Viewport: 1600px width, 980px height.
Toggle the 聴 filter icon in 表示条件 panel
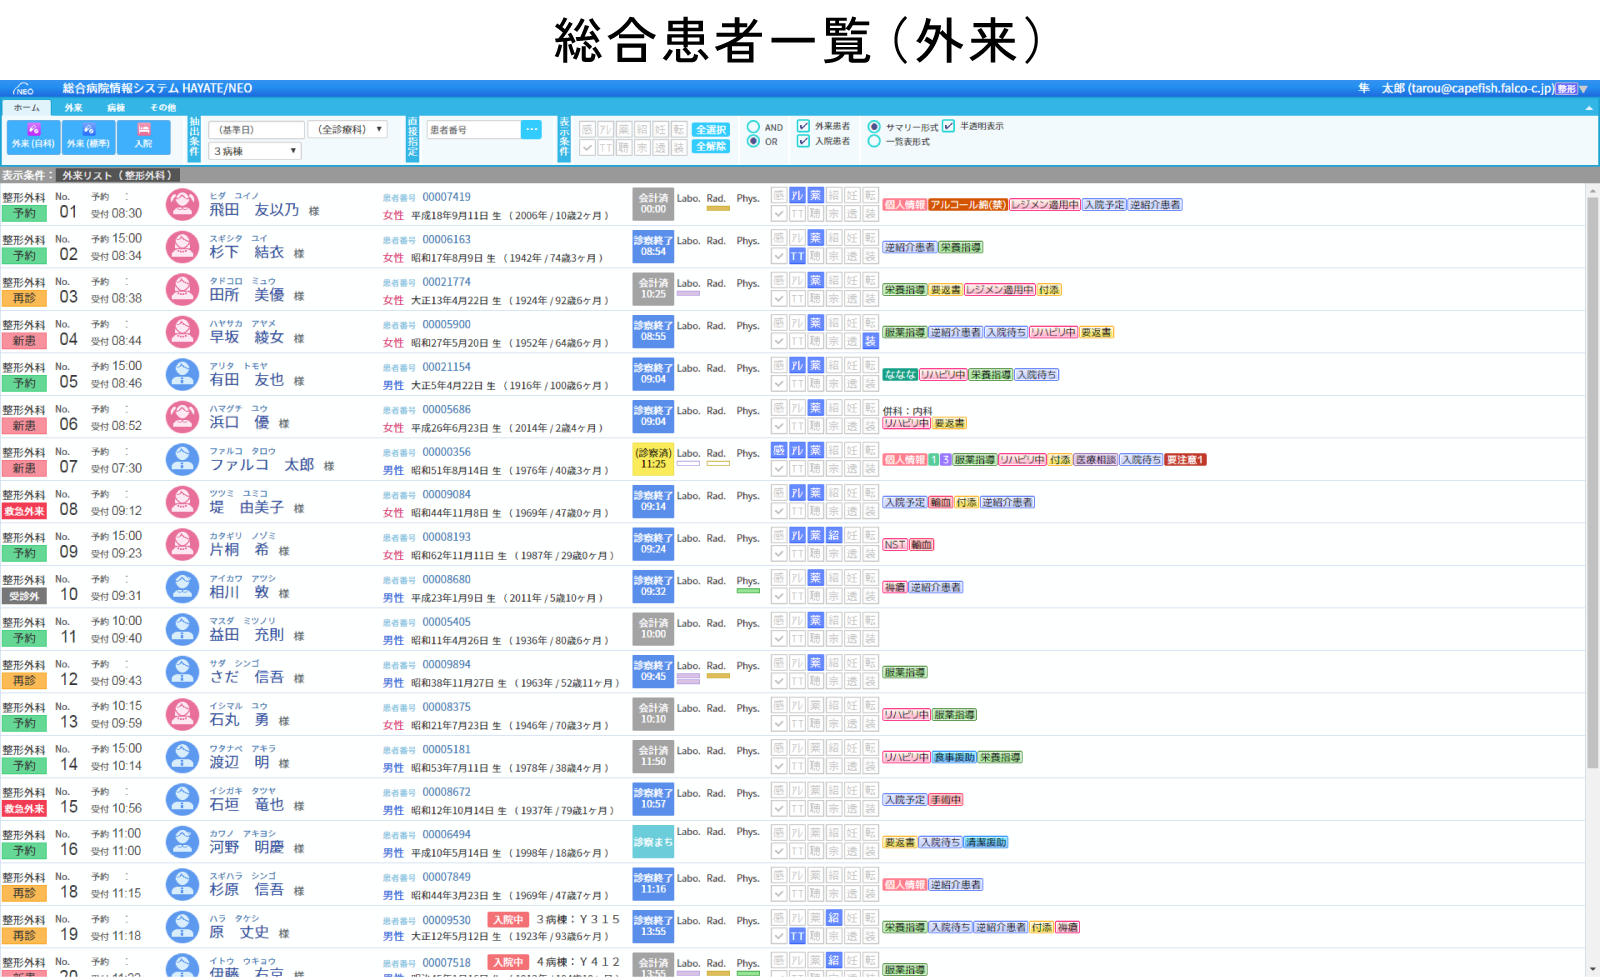pos(624,148)
